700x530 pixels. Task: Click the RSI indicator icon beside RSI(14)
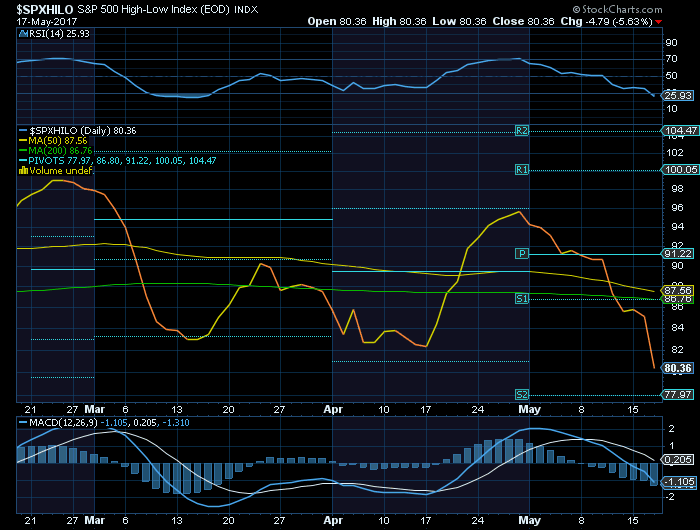pos(23,33)
